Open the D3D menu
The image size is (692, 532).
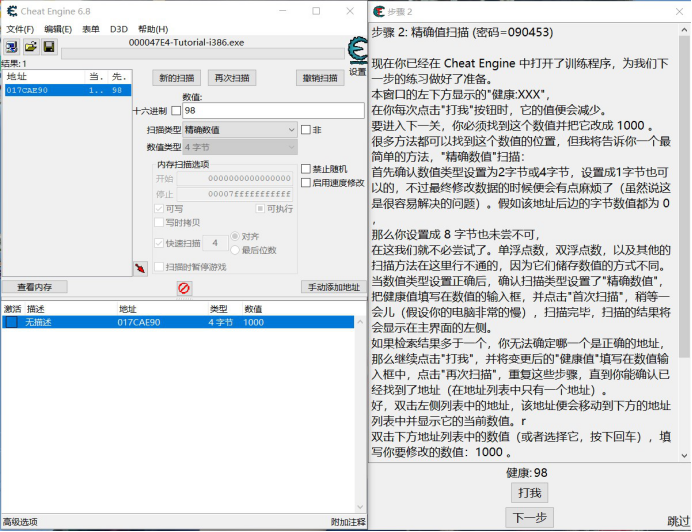click(119, 29)
